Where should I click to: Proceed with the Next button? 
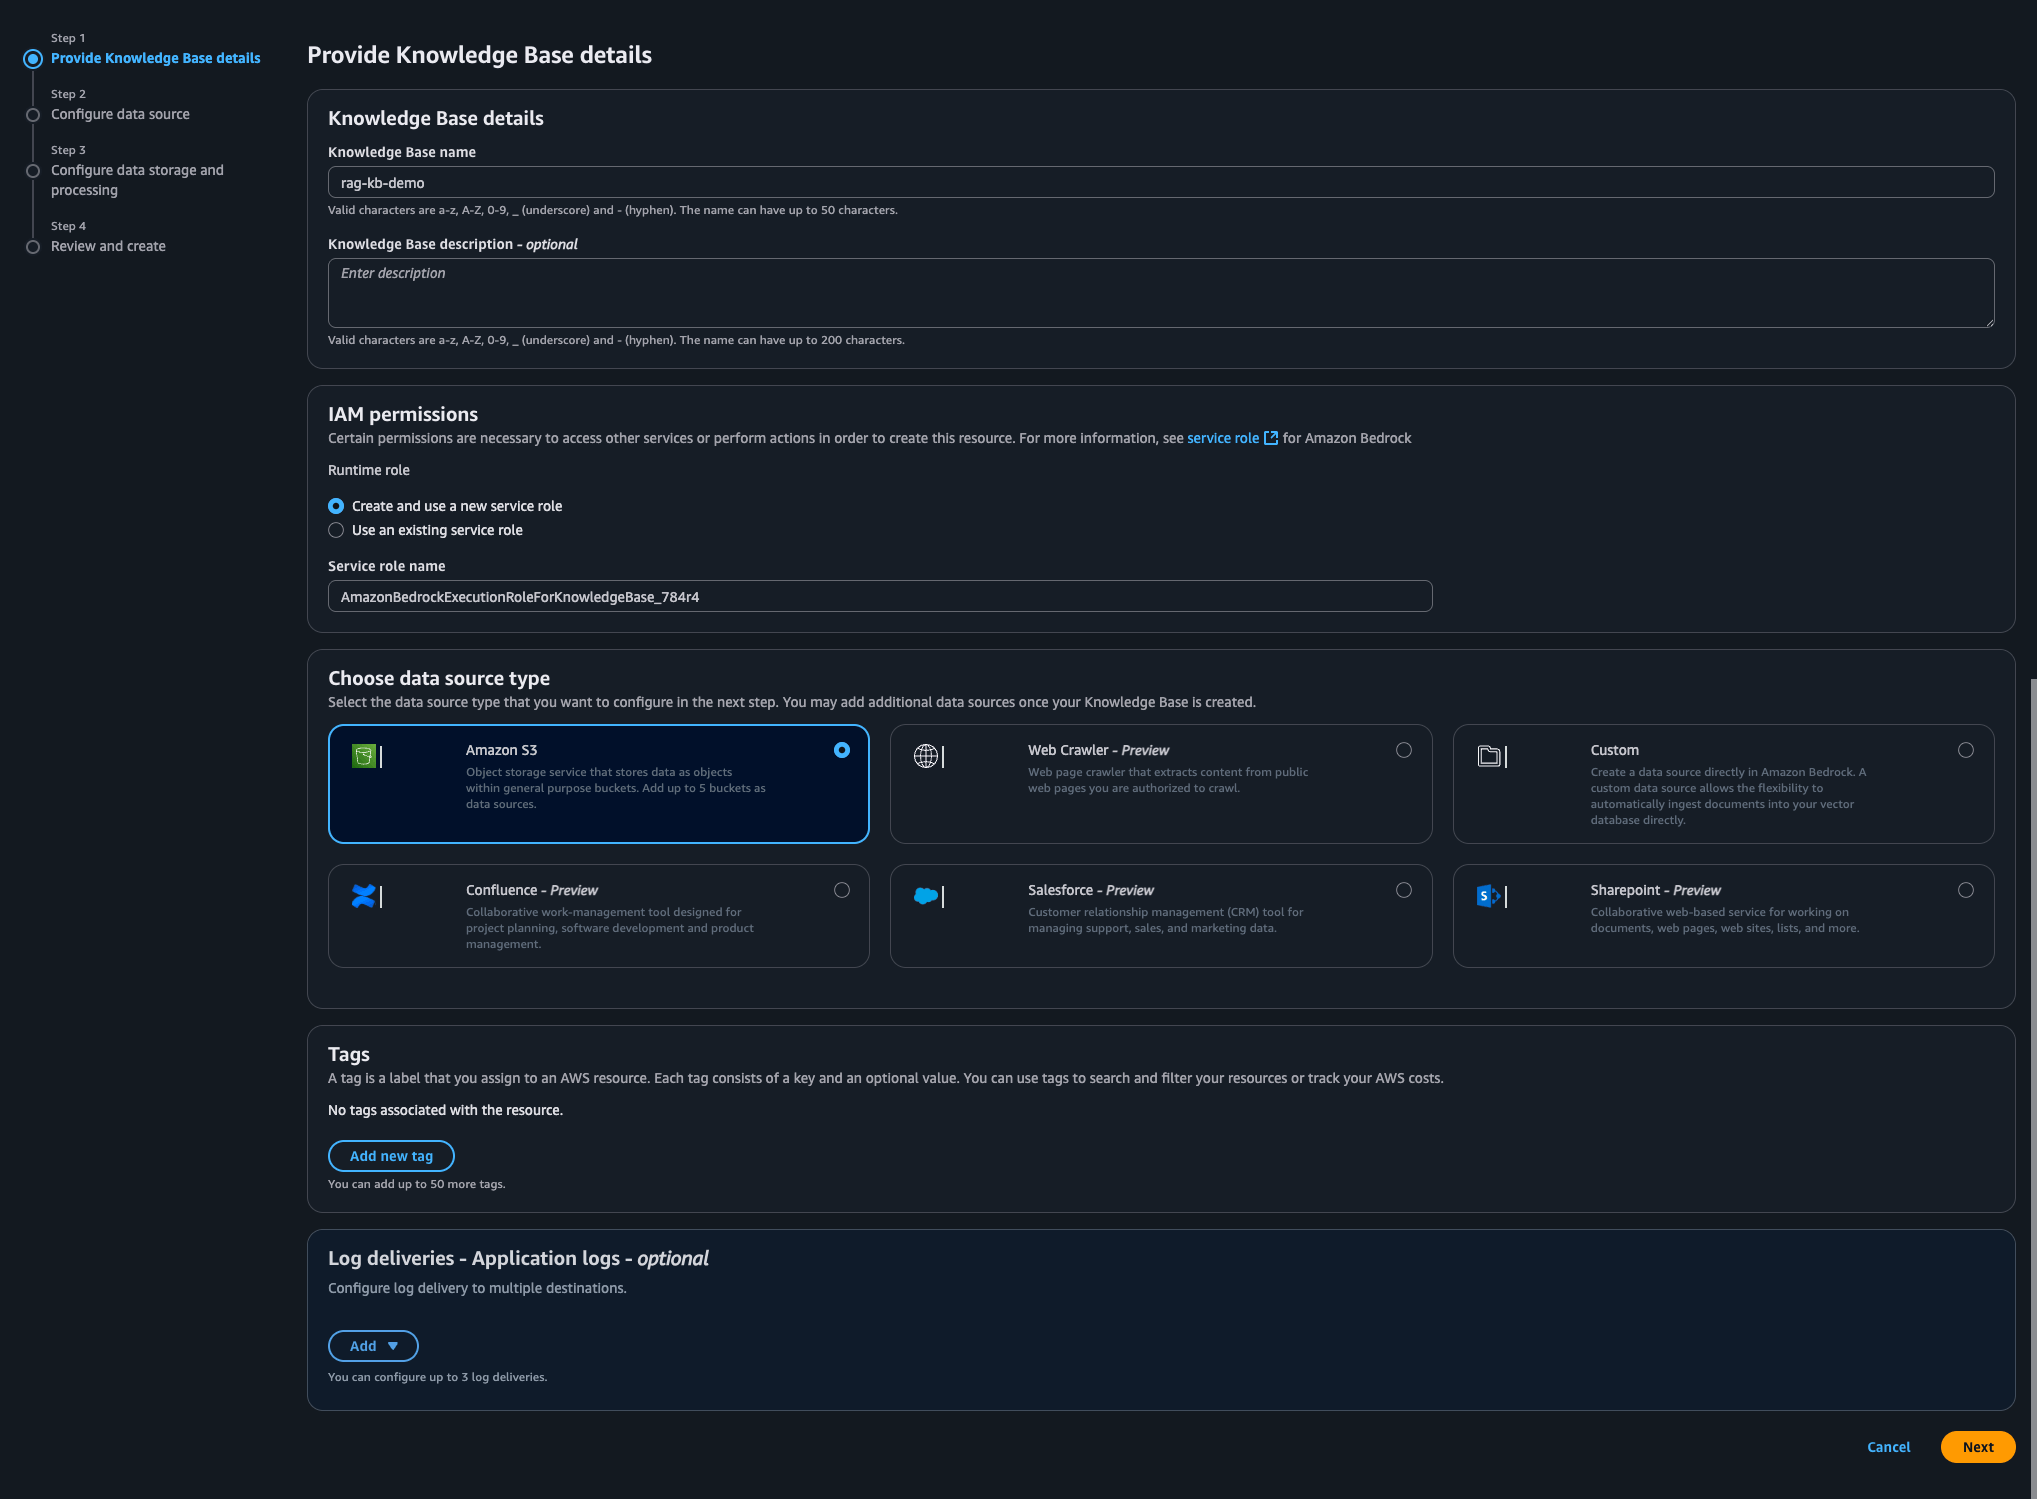pos(1977,1446)
